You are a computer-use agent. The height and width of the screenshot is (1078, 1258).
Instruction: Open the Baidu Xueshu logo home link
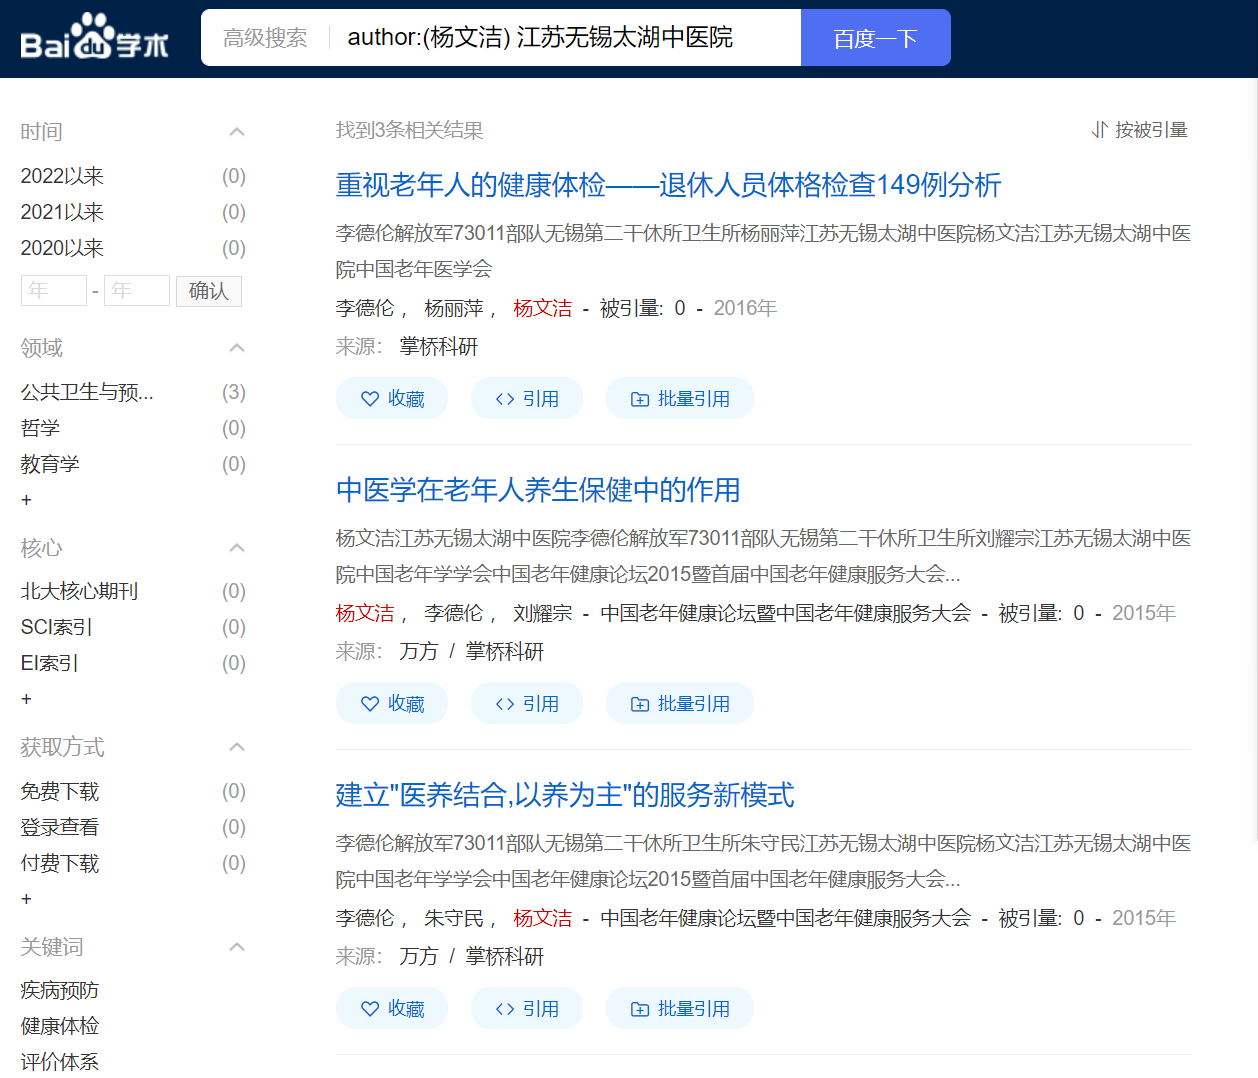[x=95, y=37]
